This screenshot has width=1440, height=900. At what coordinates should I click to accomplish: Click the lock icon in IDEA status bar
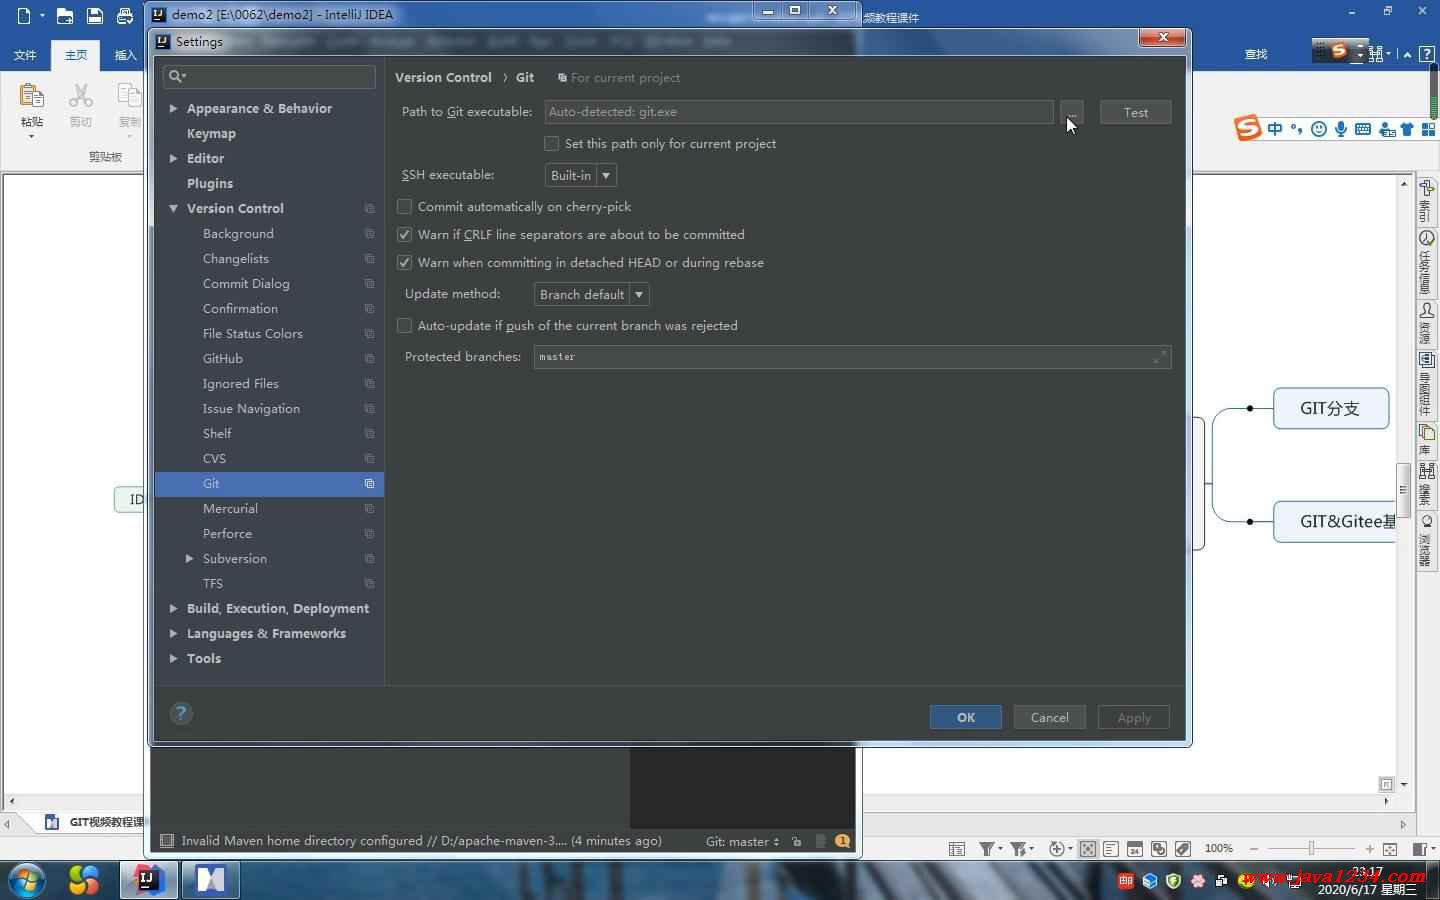pyautogui.click(x=796, y=841)
